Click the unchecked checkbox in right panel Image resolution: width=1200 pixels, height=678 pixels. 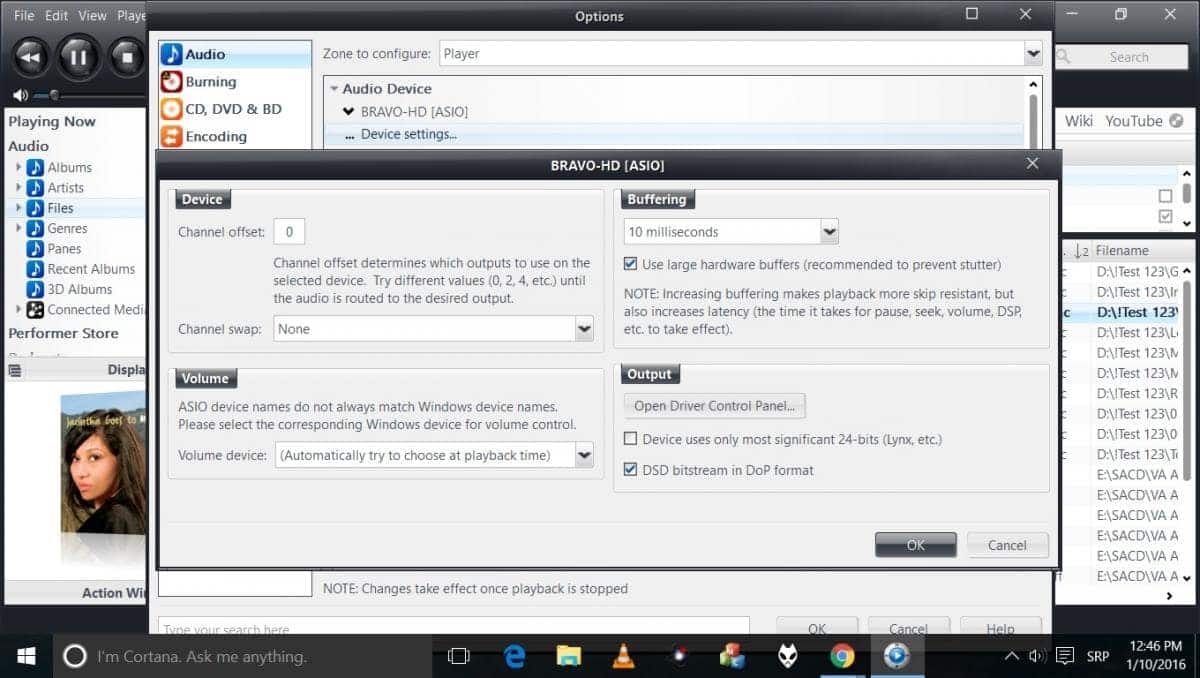point(1165,196)
